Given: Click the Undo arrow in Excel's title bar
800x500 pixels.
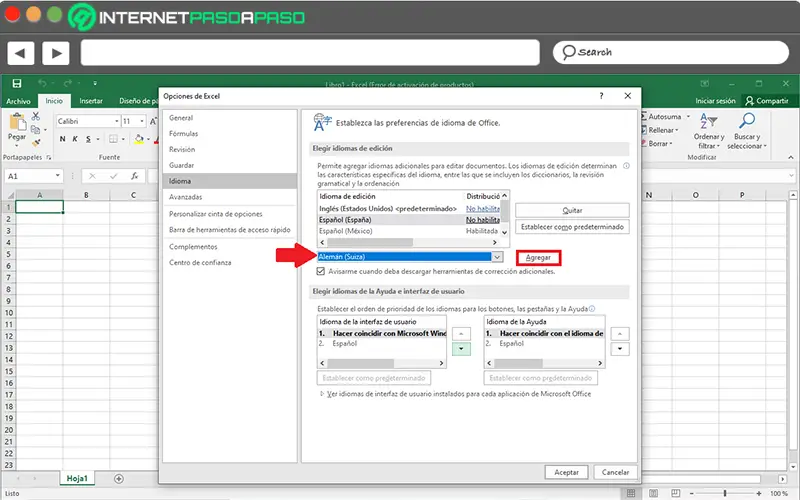Looking at the screenshot, I should click(42, 83).
